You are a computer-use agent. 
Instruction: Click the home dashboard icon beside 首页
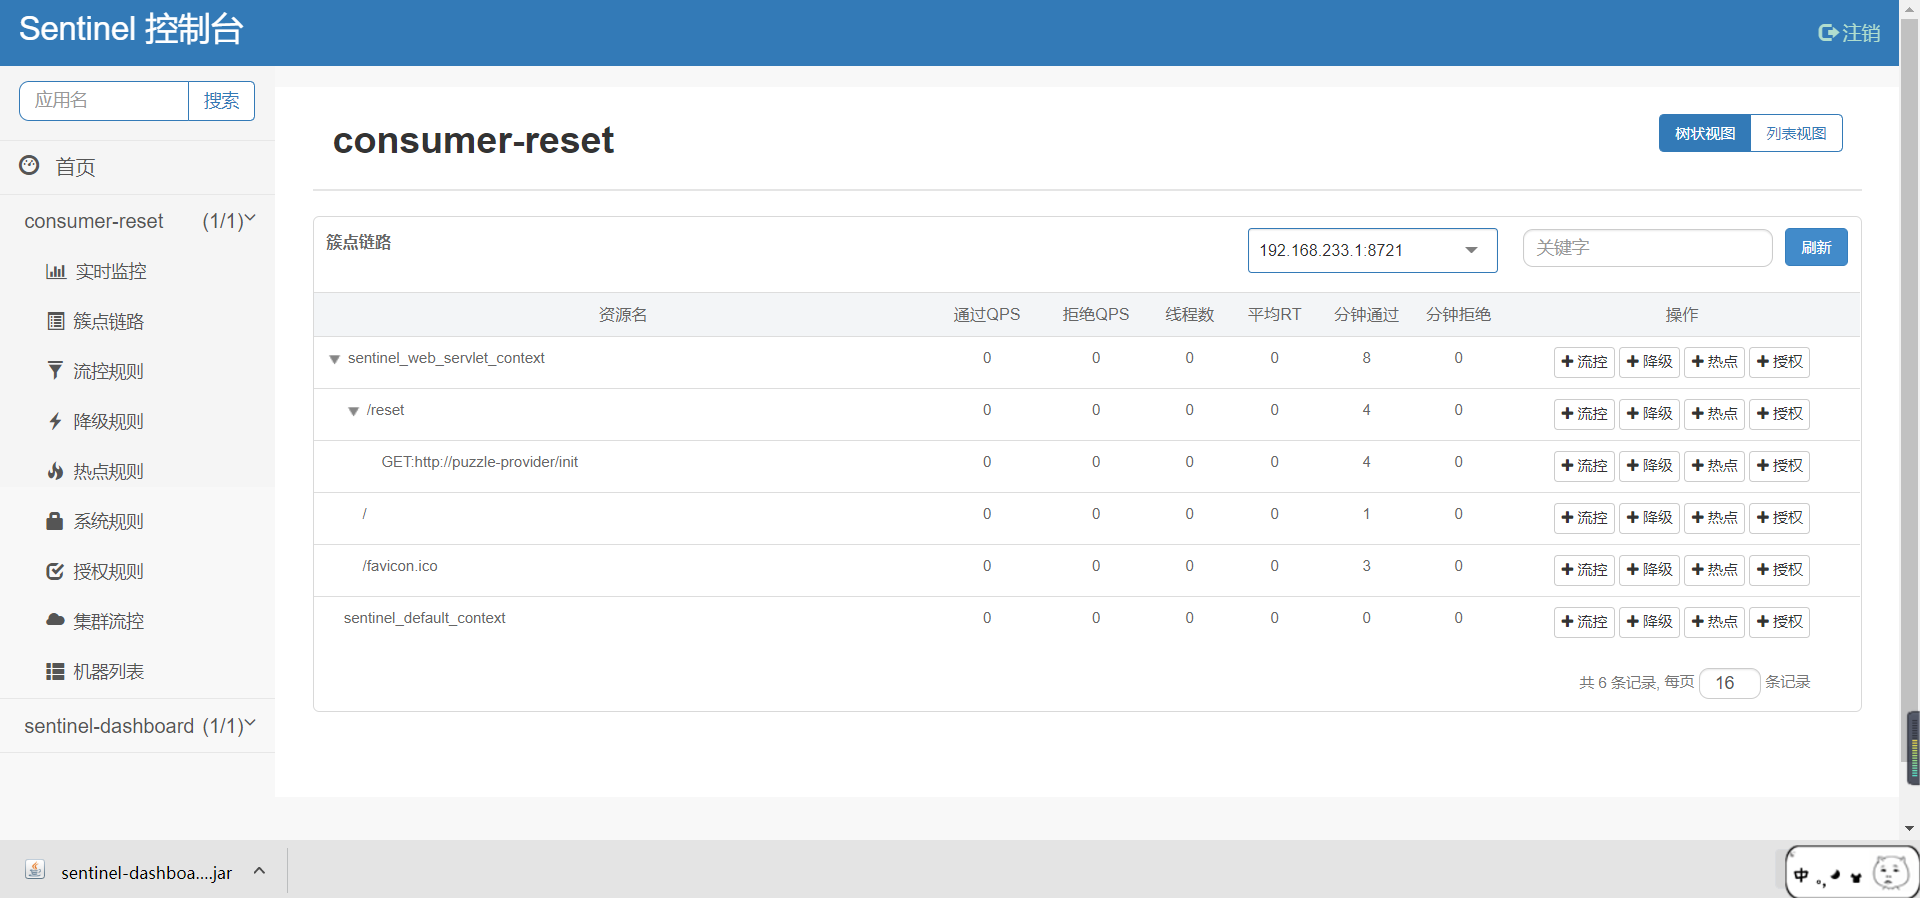(30, 166)
